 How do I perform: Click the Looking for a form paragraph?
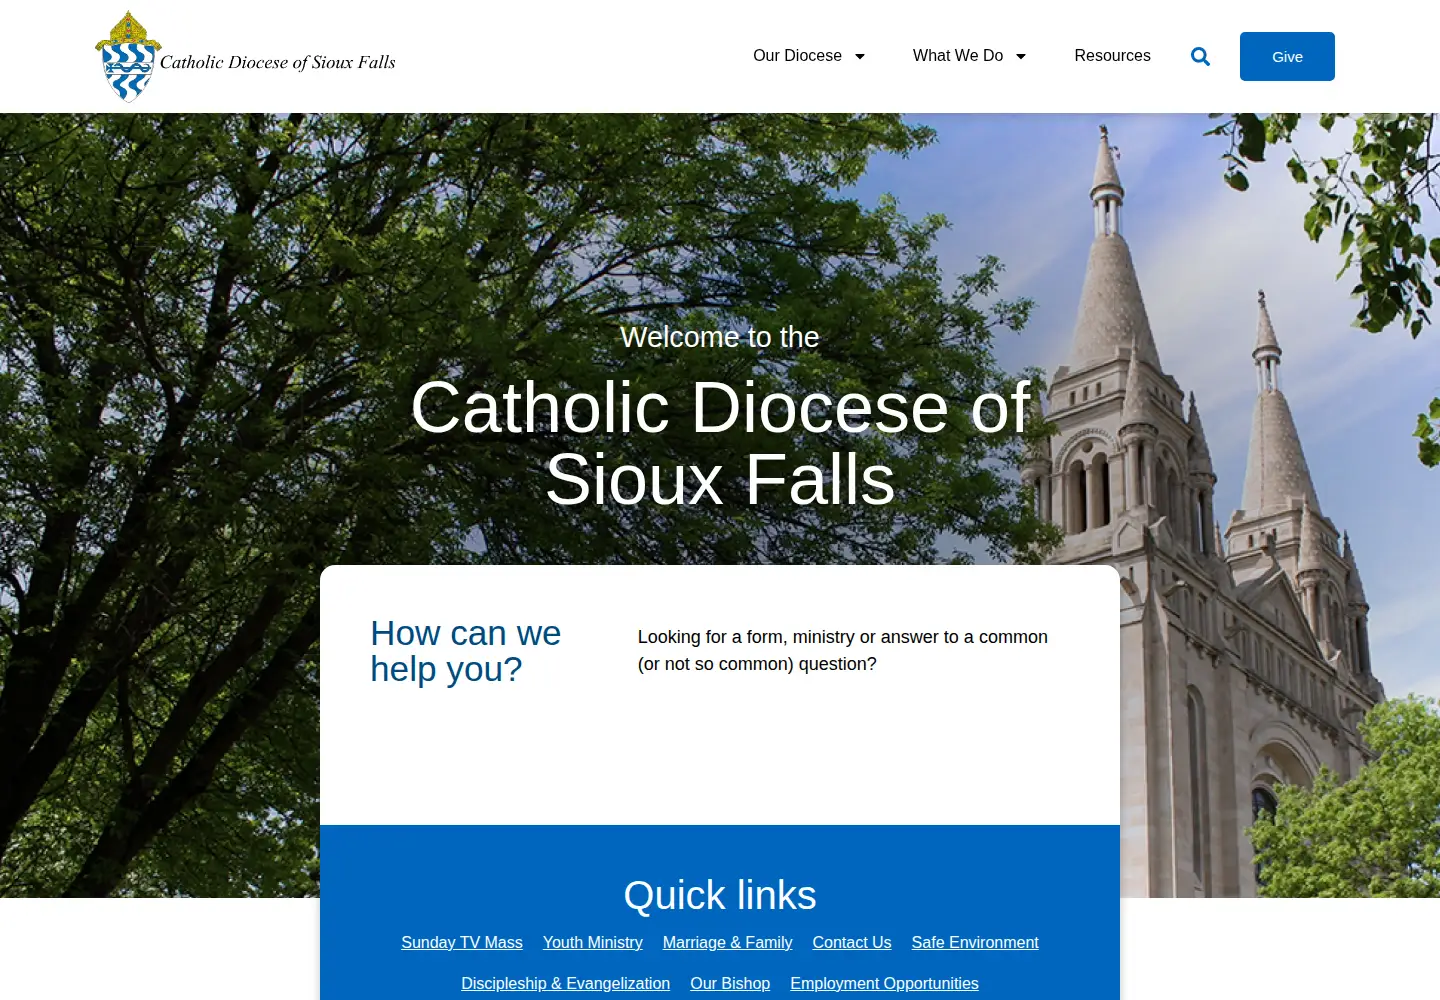click(843, 650)
